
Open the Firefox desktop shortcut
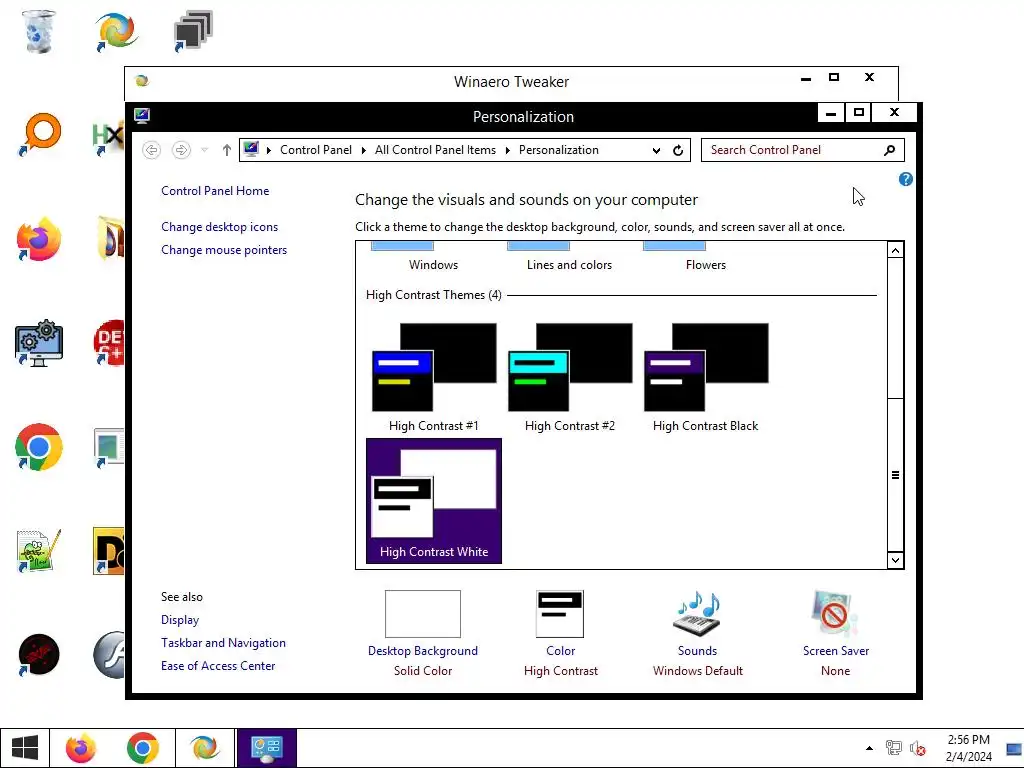point(39,239)
